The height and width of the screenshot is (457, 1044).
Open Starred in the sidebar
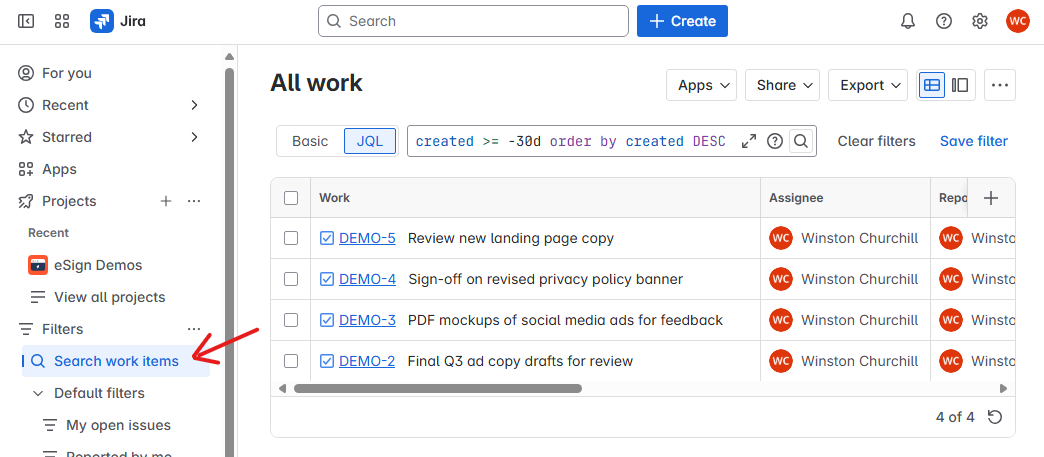(67, 137)
